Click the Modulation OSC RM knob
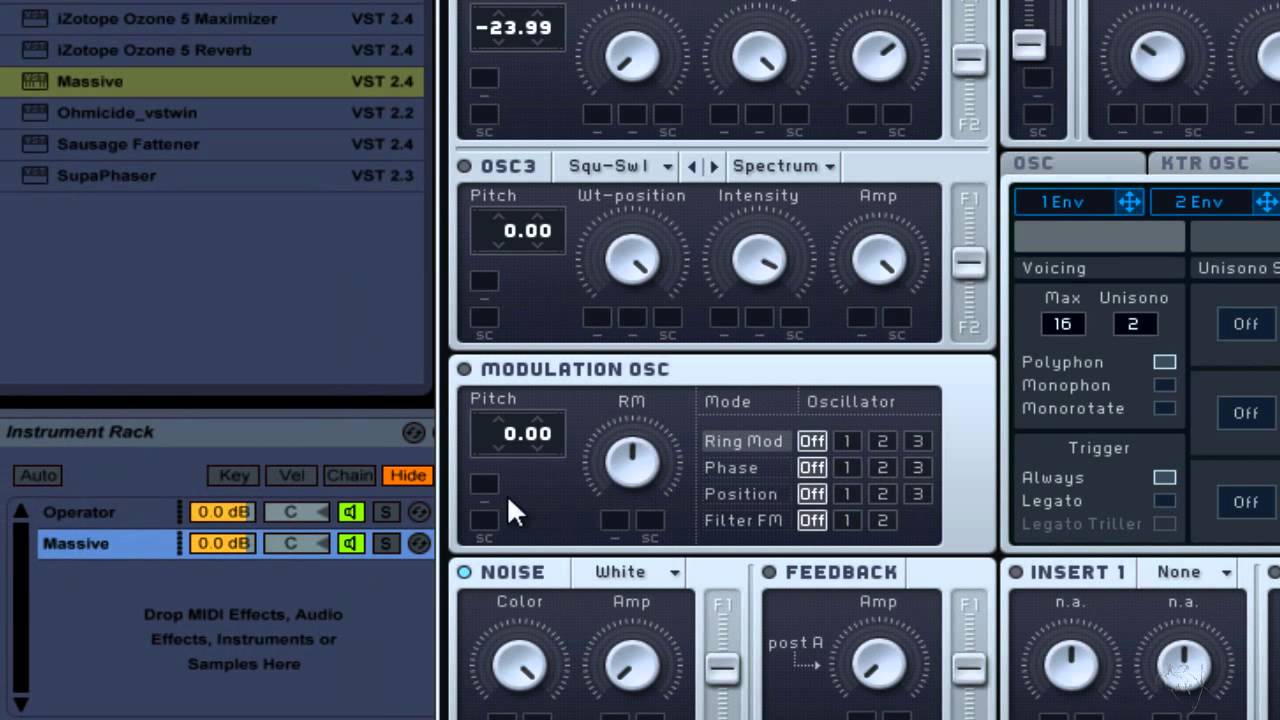Screen dimensions: 1280x720 632,464
